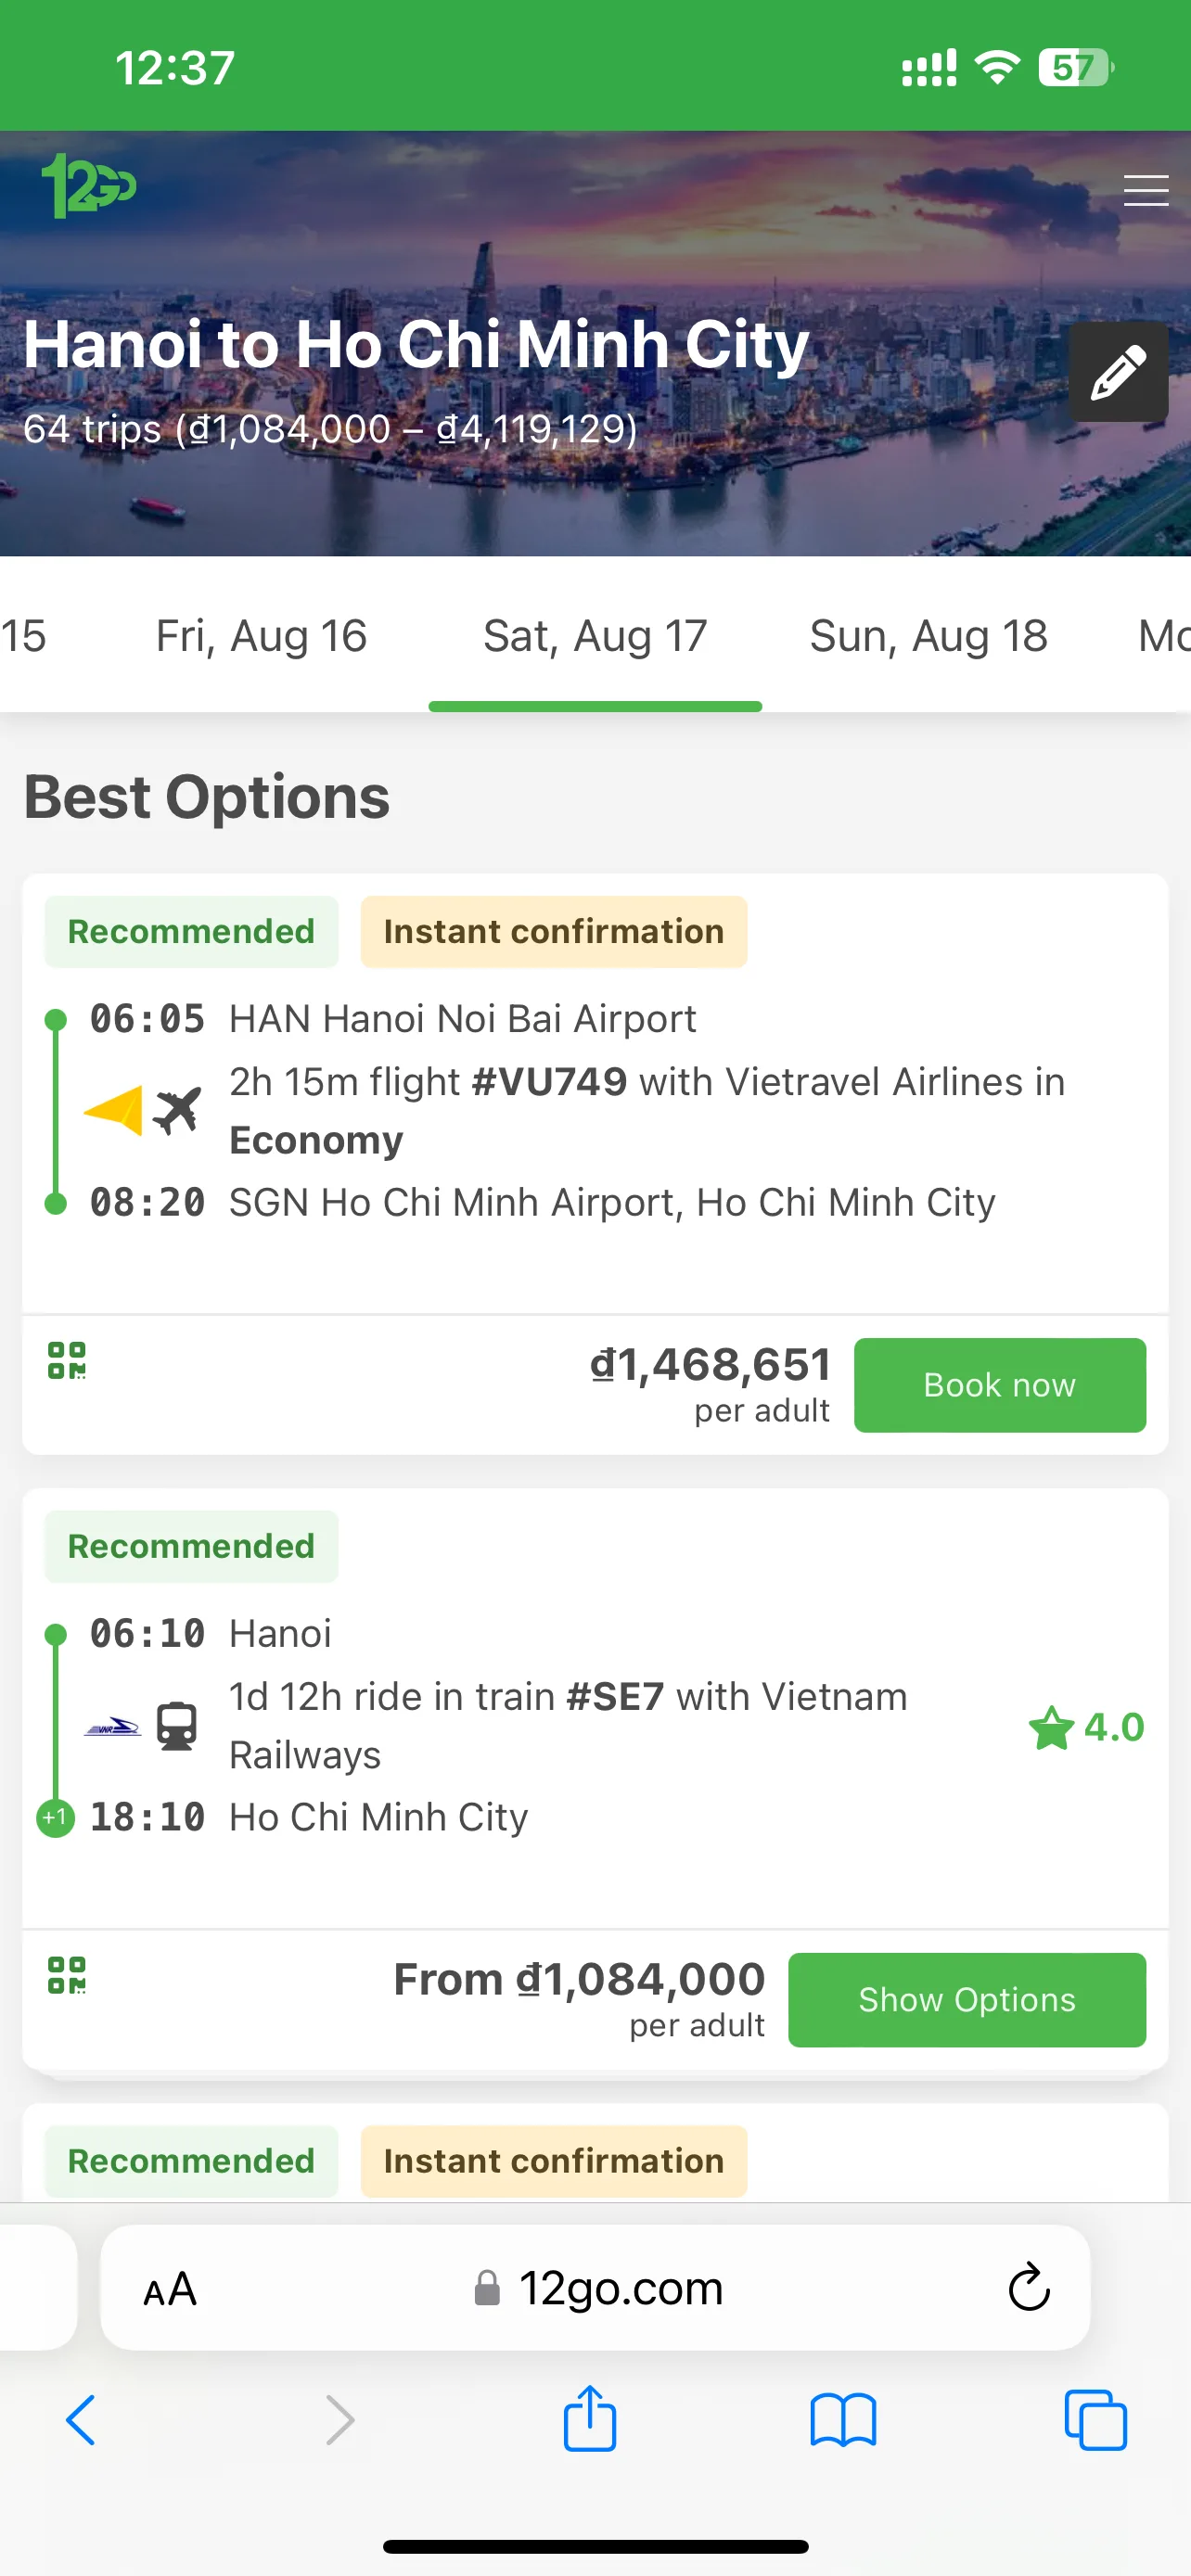Open QR code icon on the Vietravel flight card
This screenshot has width=1191, height=2576.
(x=67, y=1360)
